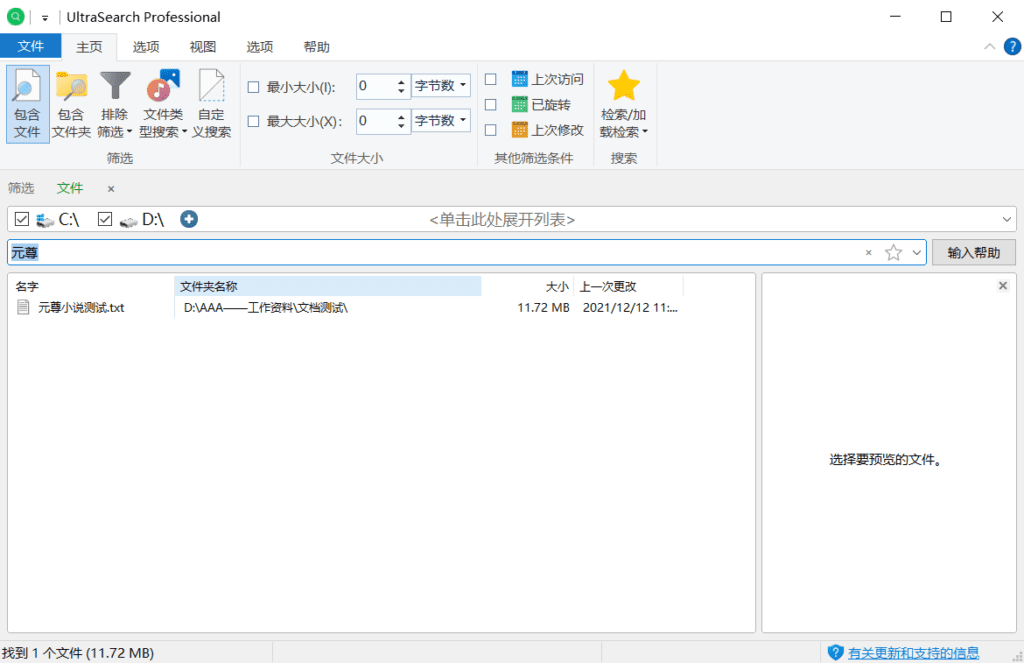Screen dimensions: 1024x663
Task: Enable the 最大大小 checkbox
Action: (x=253, y=121)
